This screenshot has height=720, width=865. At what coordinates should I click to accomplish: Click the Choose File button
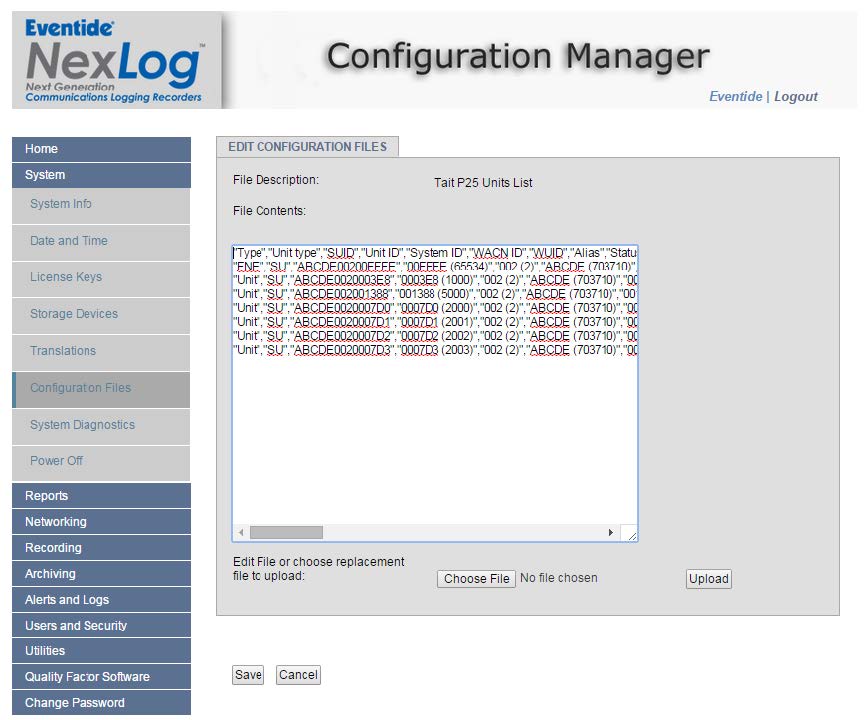(x=476, y=579)
